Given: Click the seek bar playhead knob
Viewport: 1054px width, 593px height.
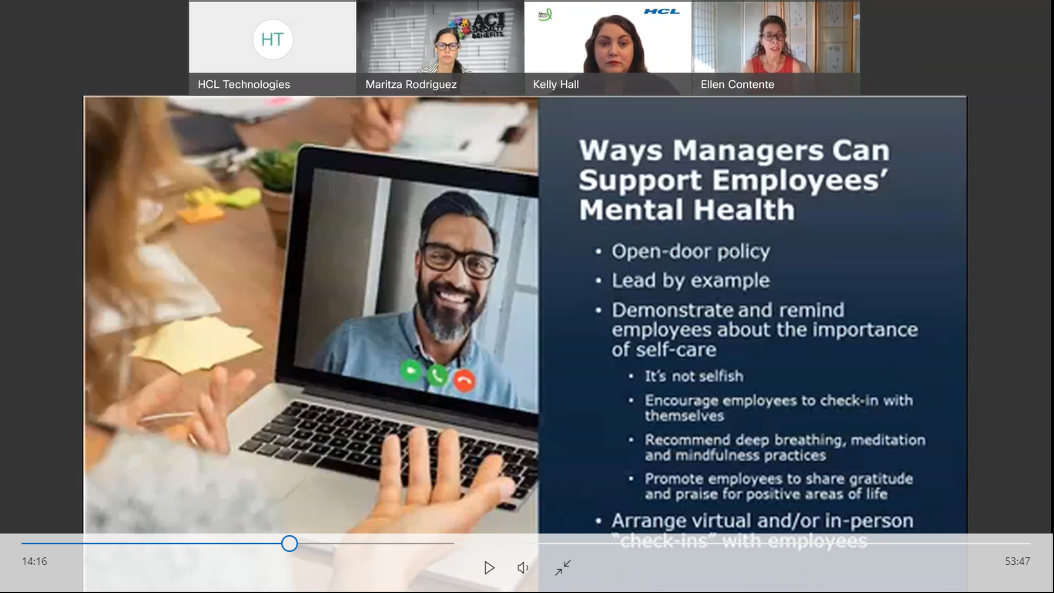Looking at the screenshot, I should pos(289,543).
